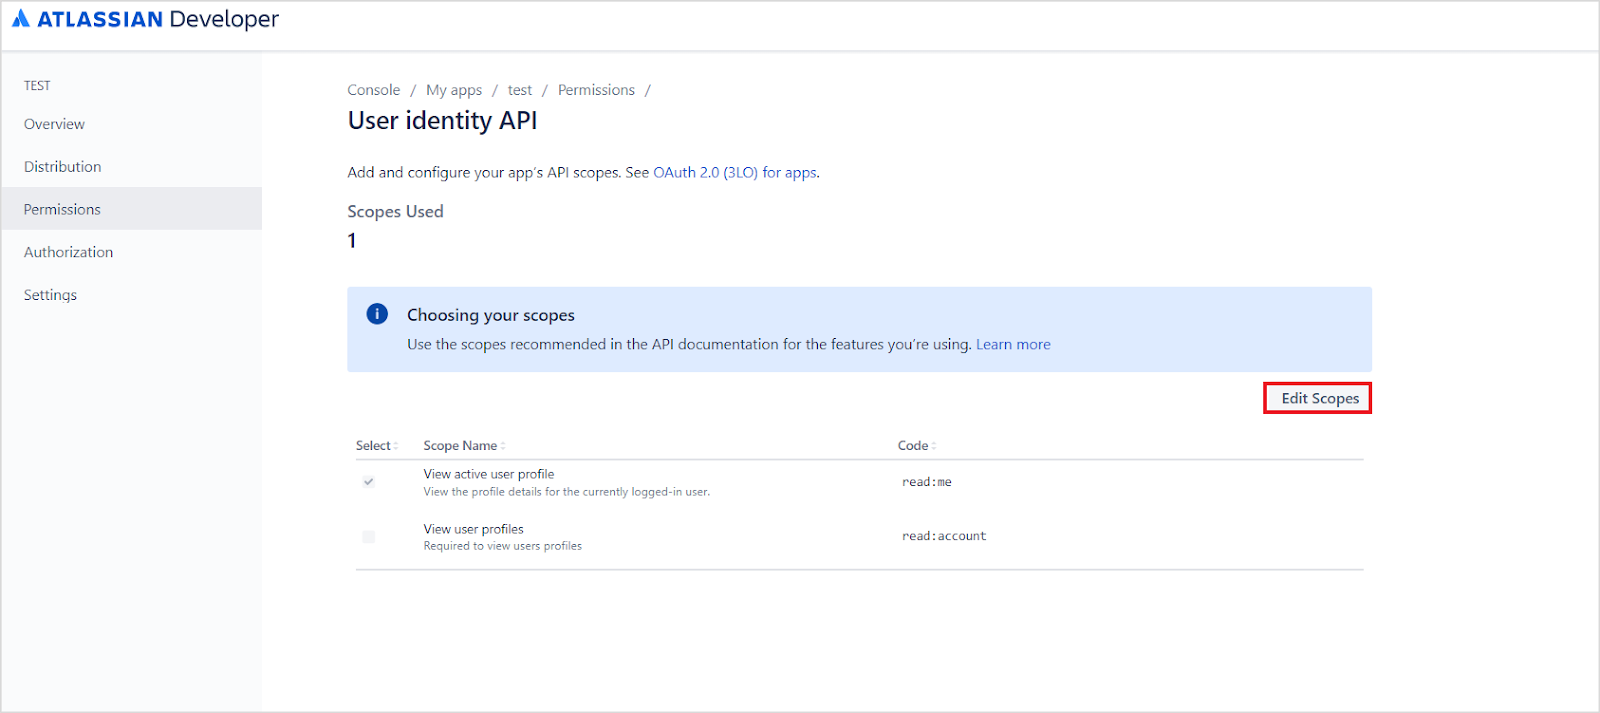Click the Atlassian logo icon
The height and width of the screenshot is (713, 1600).
click(21, 19)
